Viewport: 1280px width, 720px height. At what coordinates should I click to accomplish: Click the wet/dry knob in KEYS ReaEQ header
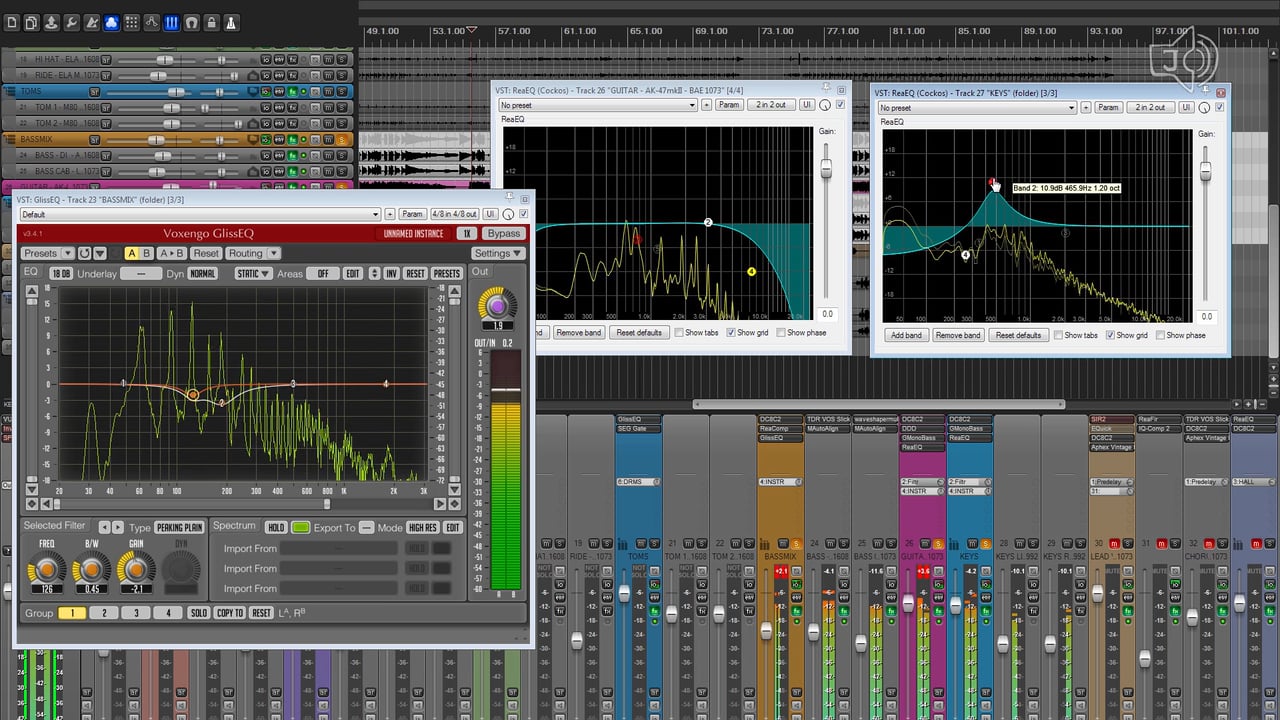click(x=1204, y=107)
